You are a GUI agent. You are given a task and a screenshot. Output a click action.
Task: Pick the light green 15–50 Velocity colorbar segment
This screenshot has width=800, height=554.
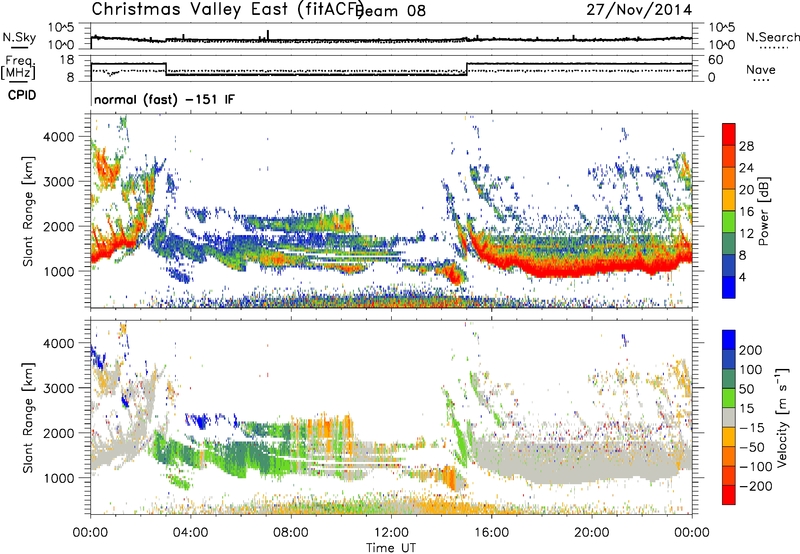(729, 398)
